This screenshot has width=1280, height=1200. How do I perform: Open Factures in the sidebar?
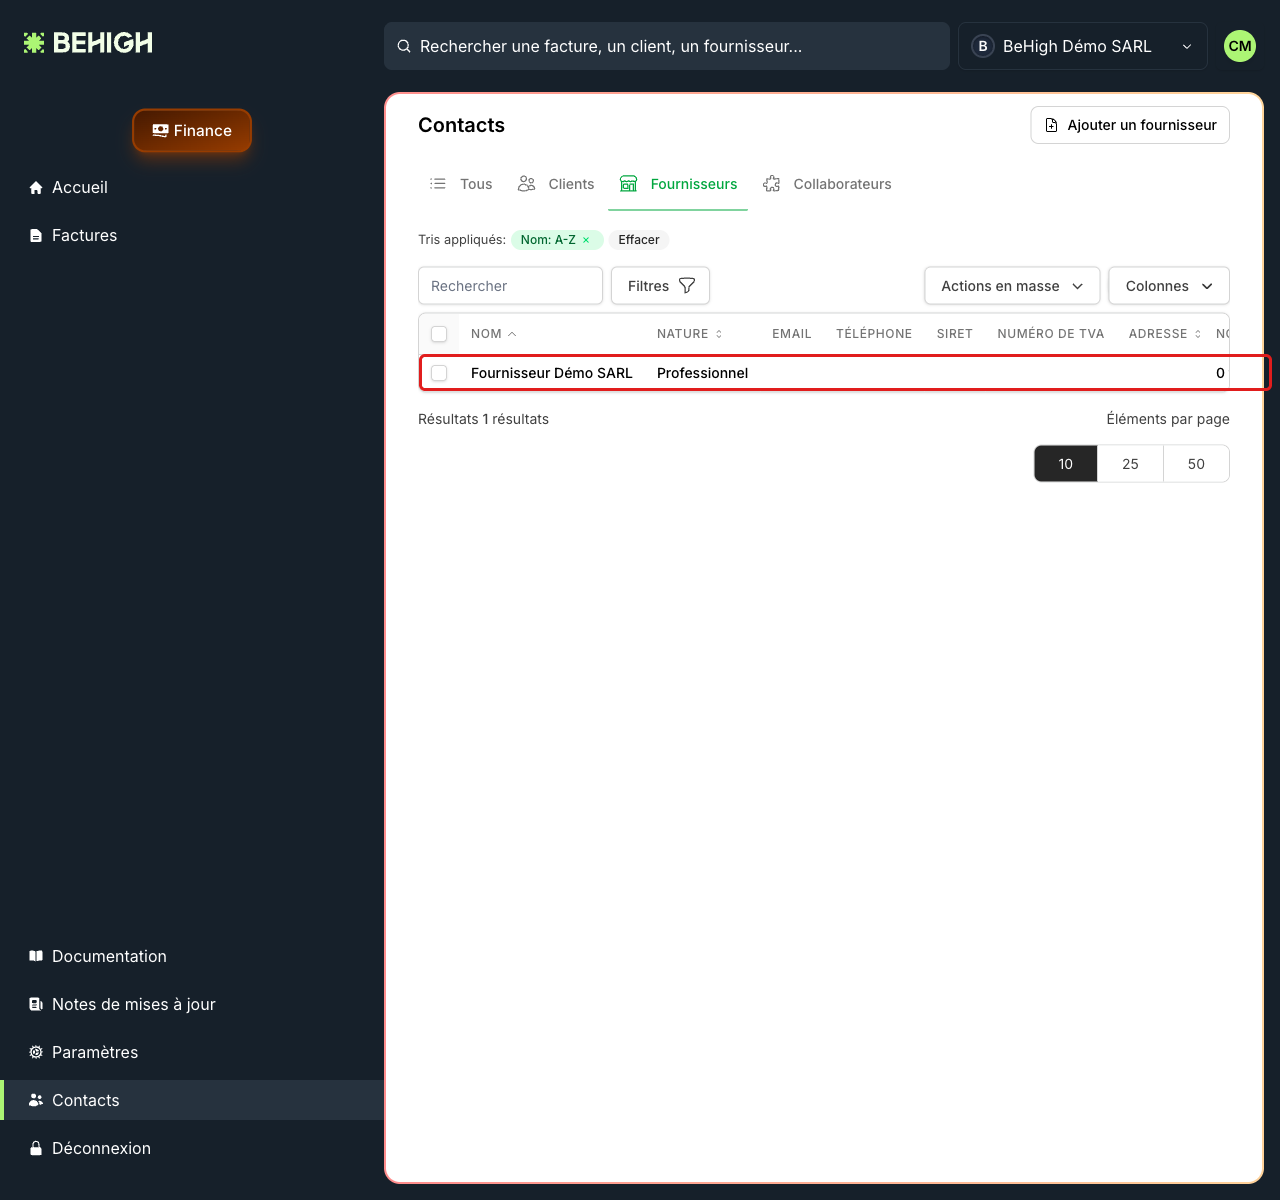(192, 236)
